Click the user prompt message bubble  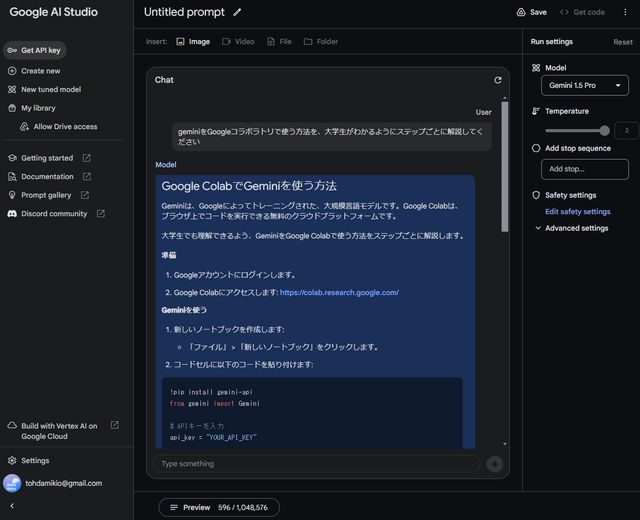(x=331, y=137)
